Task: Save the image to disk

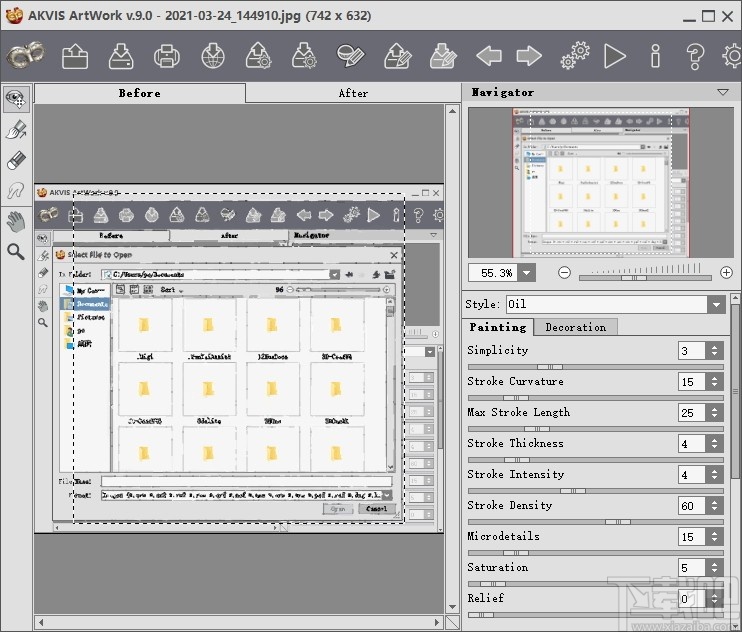Action: click(121, 56)
